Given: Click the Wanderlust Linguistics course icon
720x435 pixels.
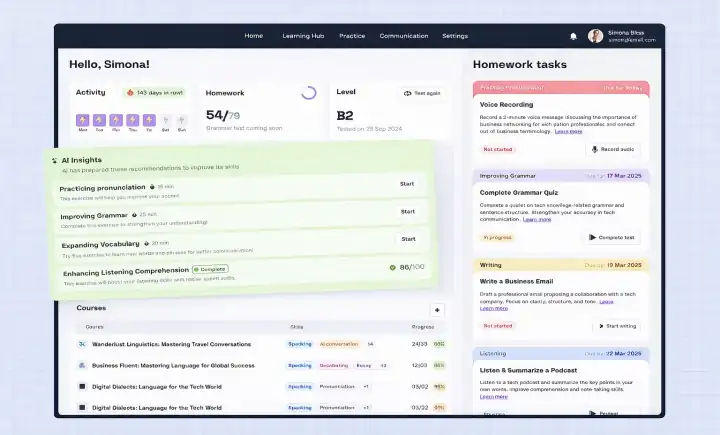Looking at the screenshot, I should click(x=82, y=344).
